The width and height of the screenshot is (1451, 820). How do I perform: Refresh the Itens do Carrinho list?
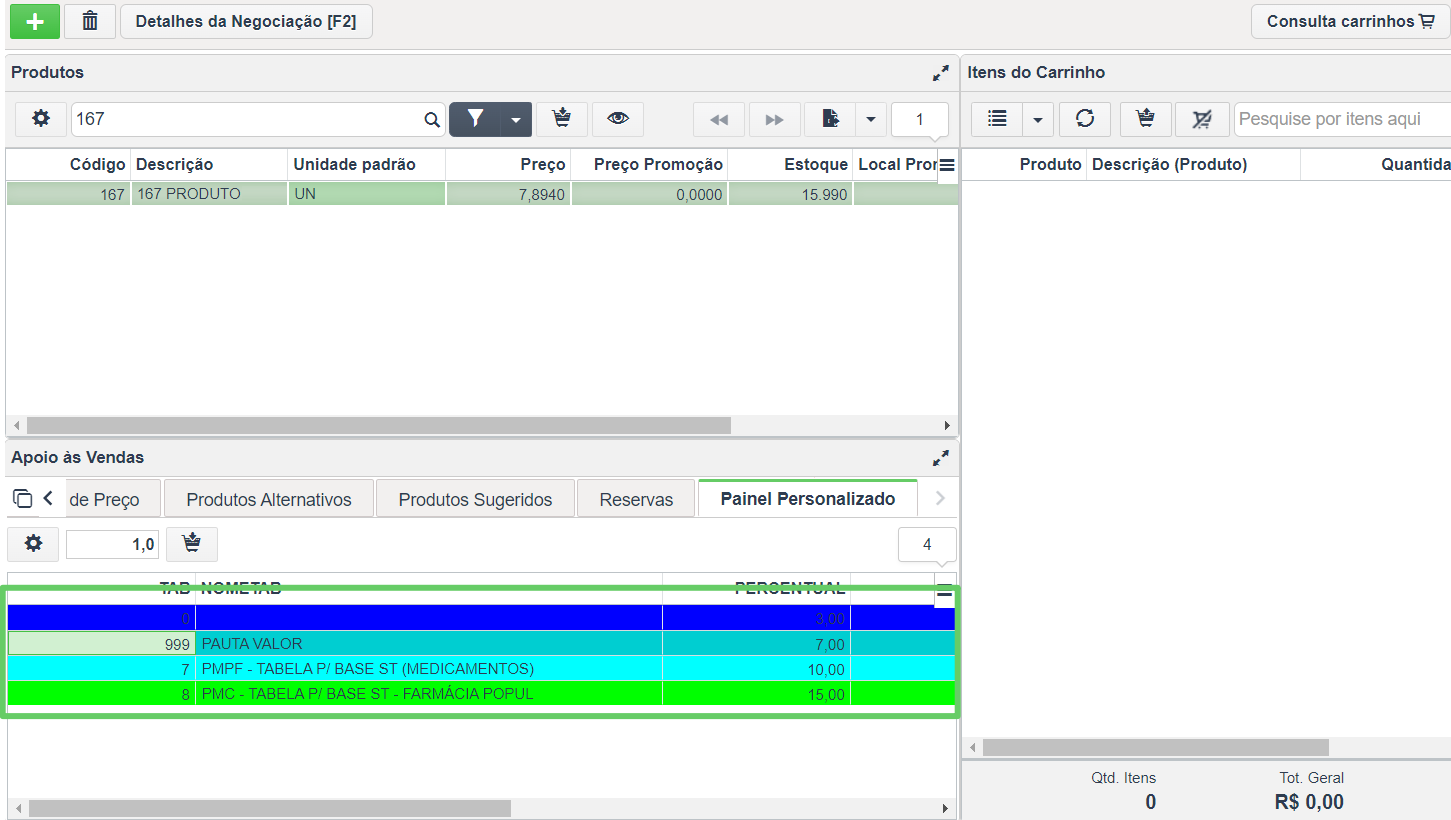(x=1085, y=119)
